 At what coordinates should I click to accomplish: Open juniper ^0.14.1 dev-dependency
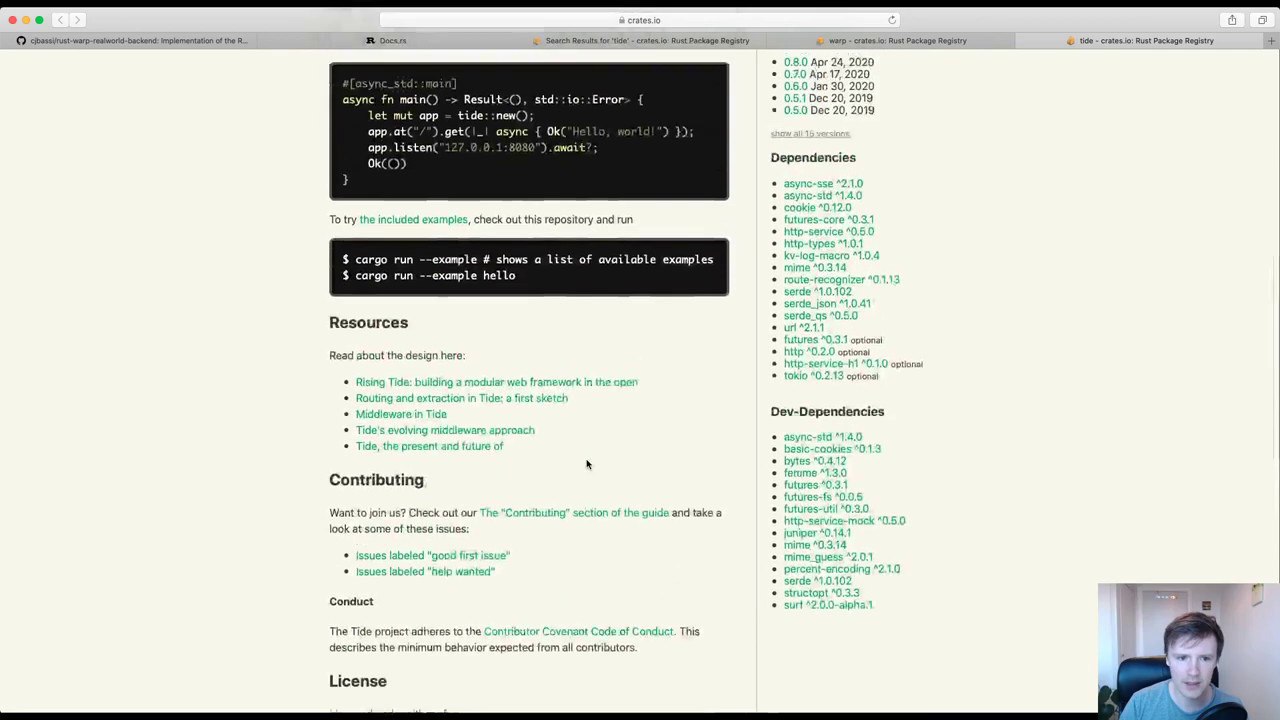[x=817, y=533]
